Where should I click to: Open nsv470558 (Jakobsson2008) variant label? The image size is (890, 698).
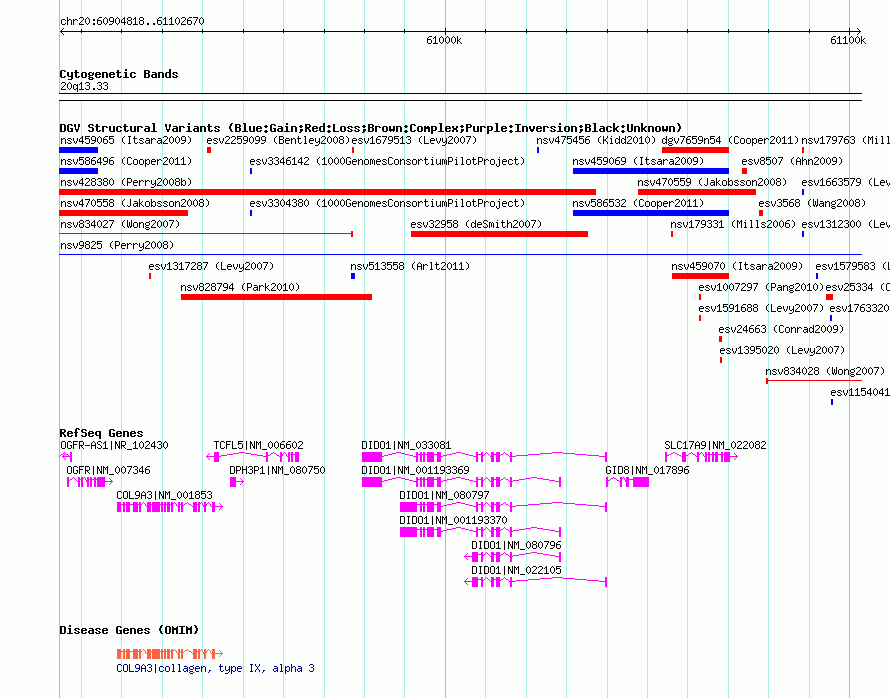tap(135, 203)
